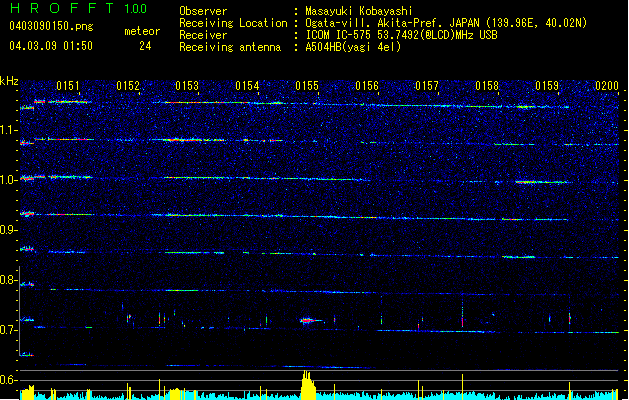Click the Receiving antenna label

[x=230, y=47]
